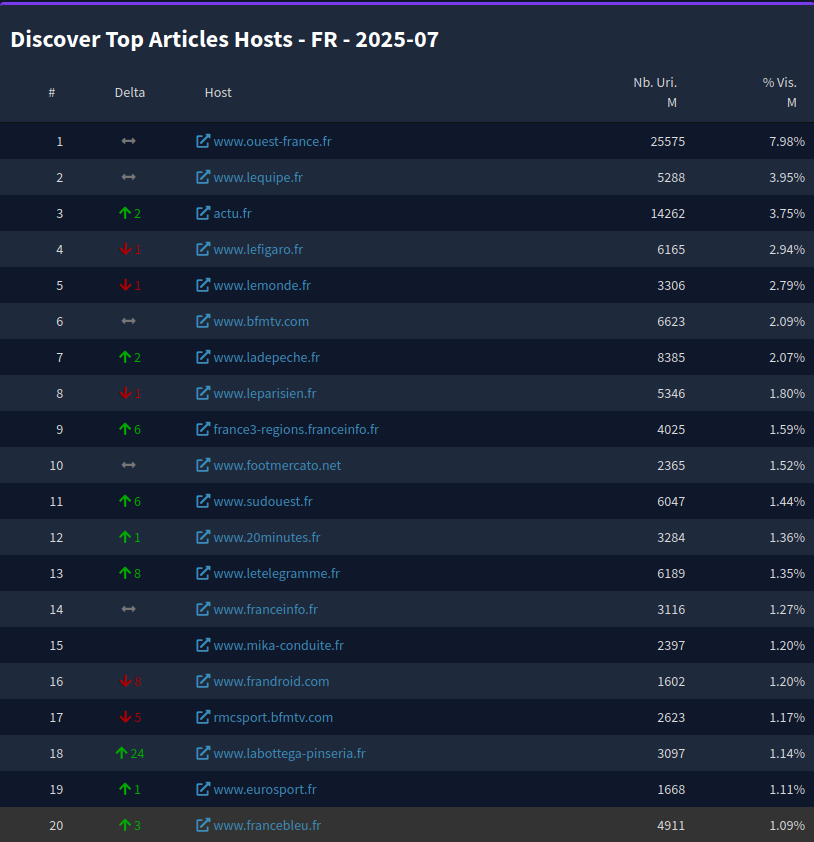Open the www.eurosport.fr host link
The width and height of the screenshot is (814, 842).
265,789
